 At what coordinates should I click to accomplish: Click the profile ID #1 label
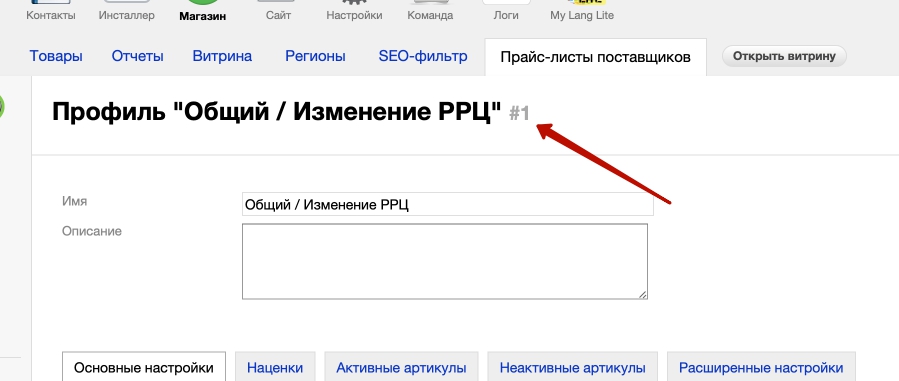click(x=519, y=114)
